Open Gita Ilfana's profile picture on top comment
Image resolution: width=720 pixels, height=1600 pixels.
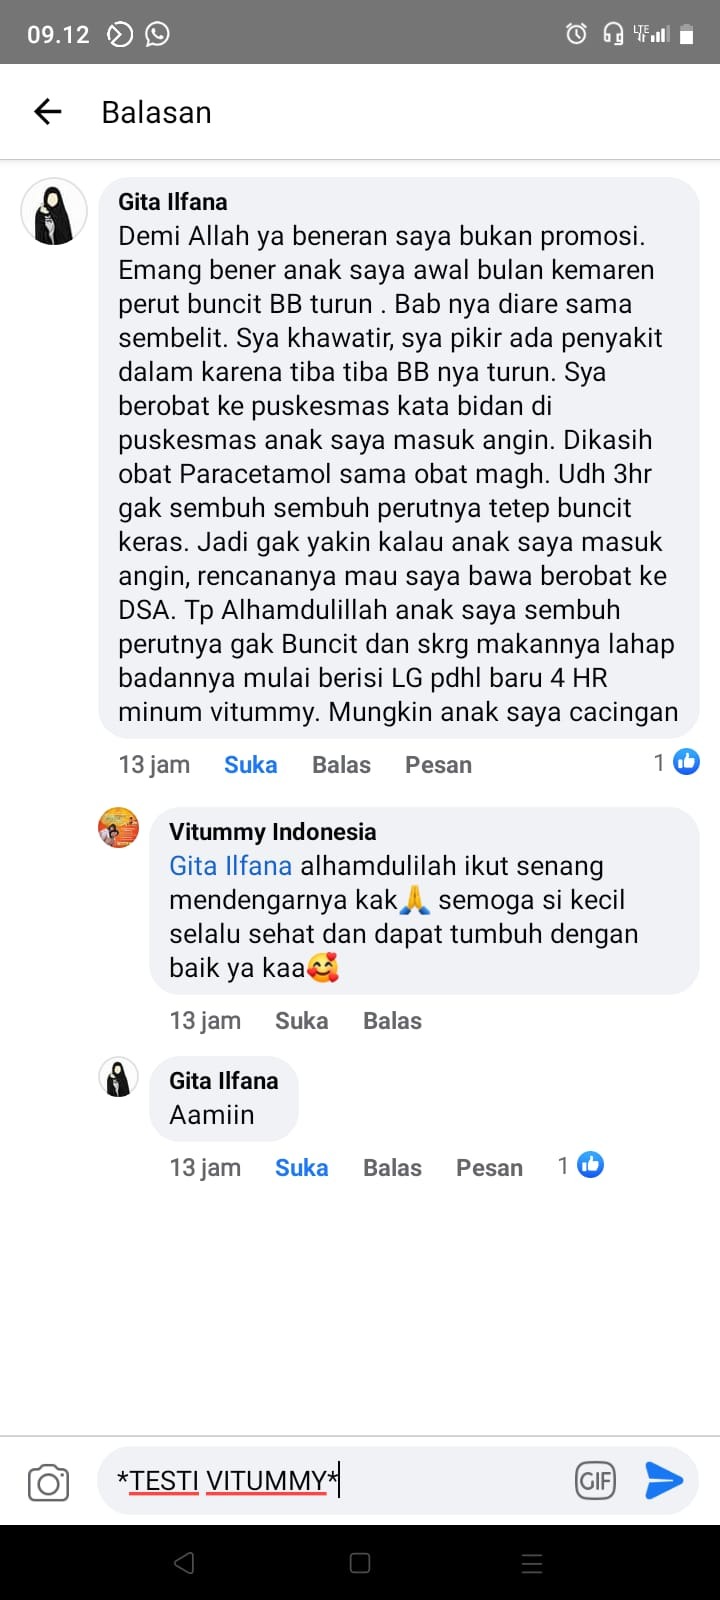54,212
